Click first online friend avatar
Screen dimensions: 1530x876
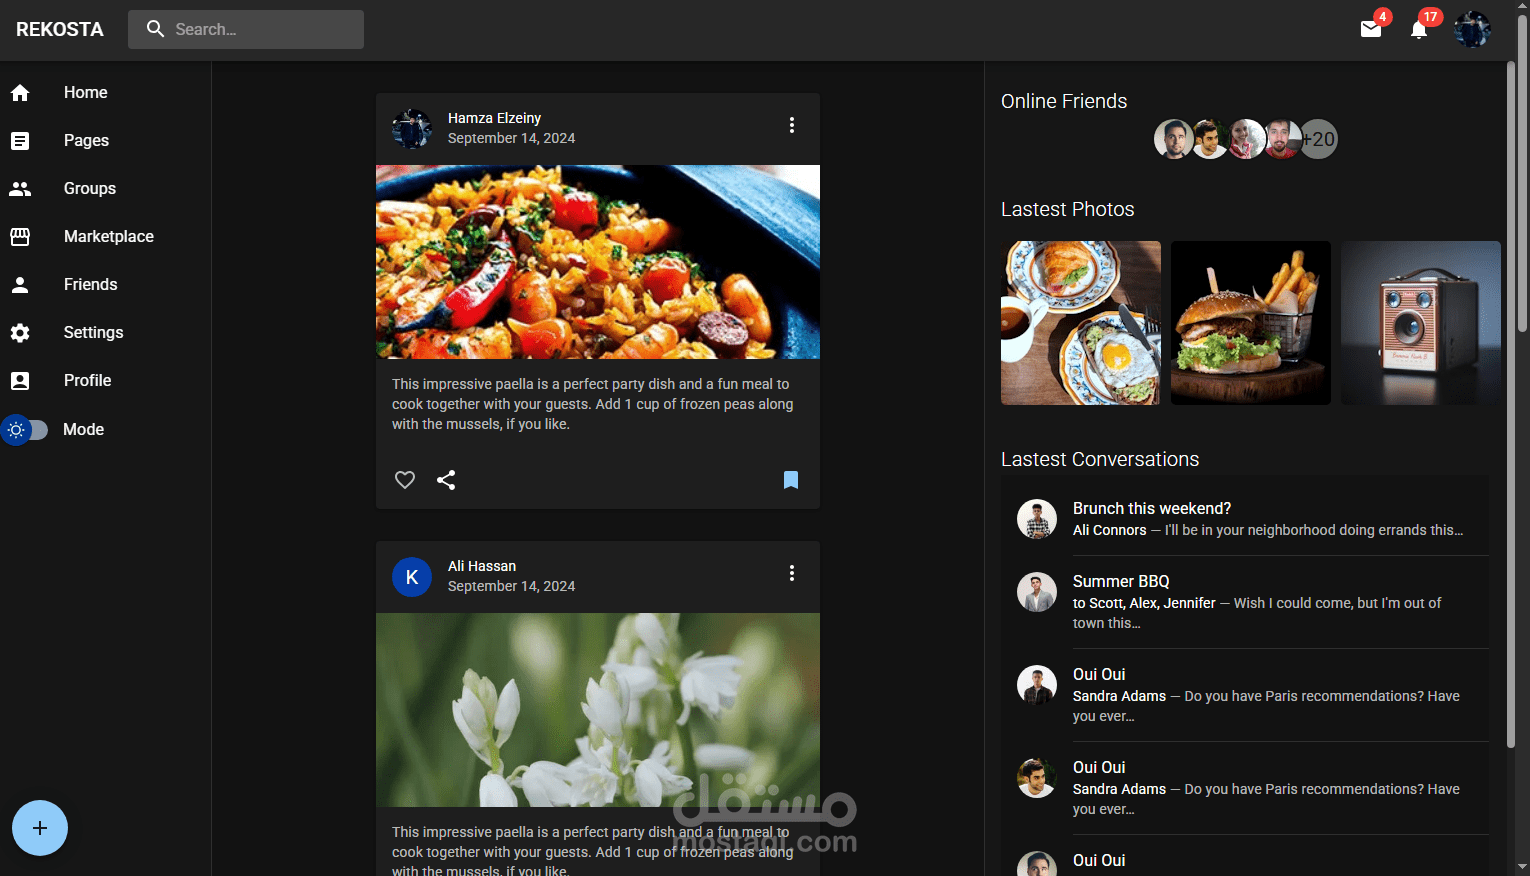point(1173,140)
